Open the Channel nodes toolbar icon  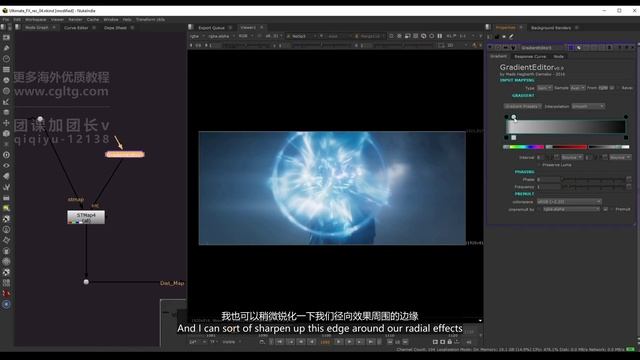tap(6, 69)
